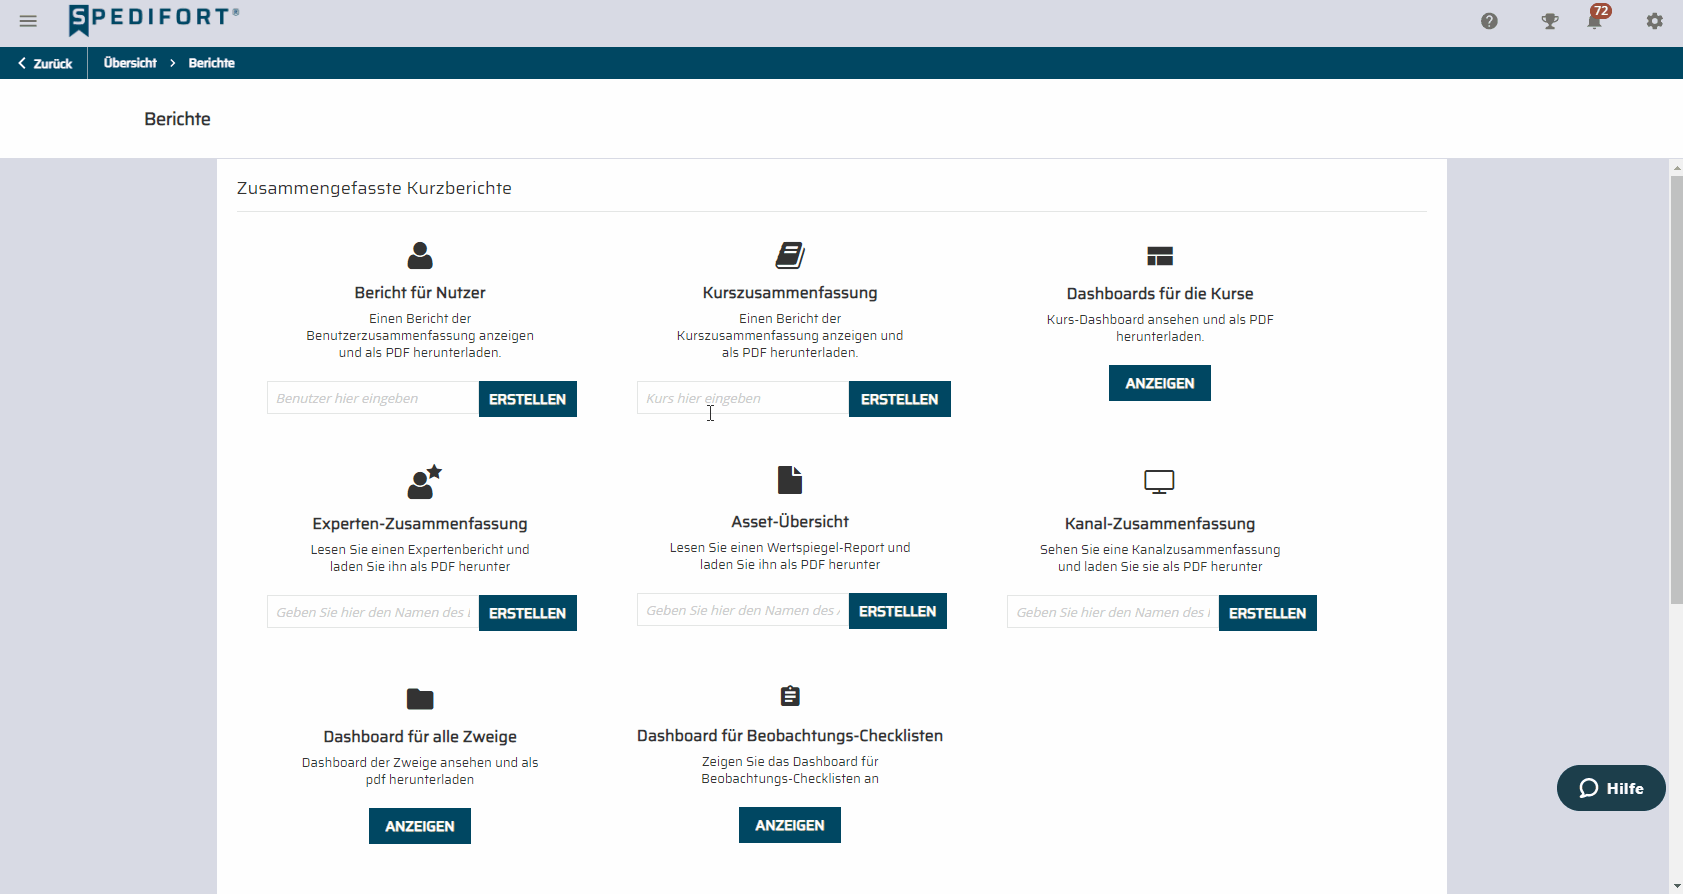
Task: Click the 'Asset-Übersicht' heading
Action: click(790, 522)
